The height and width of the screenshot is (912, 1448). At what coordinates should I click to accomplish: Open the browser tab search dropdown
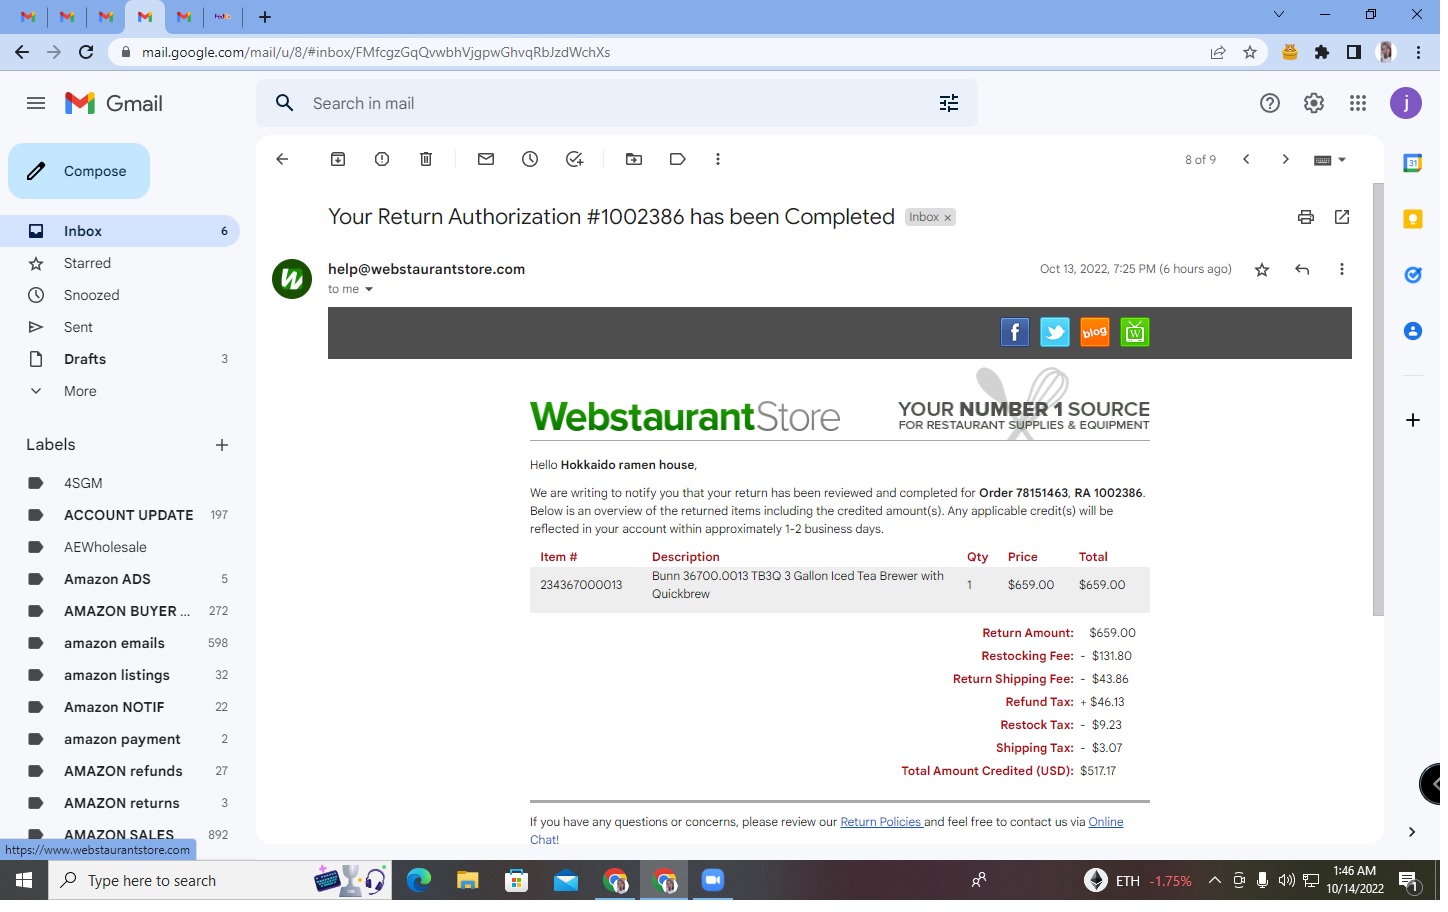[1279, 15]
